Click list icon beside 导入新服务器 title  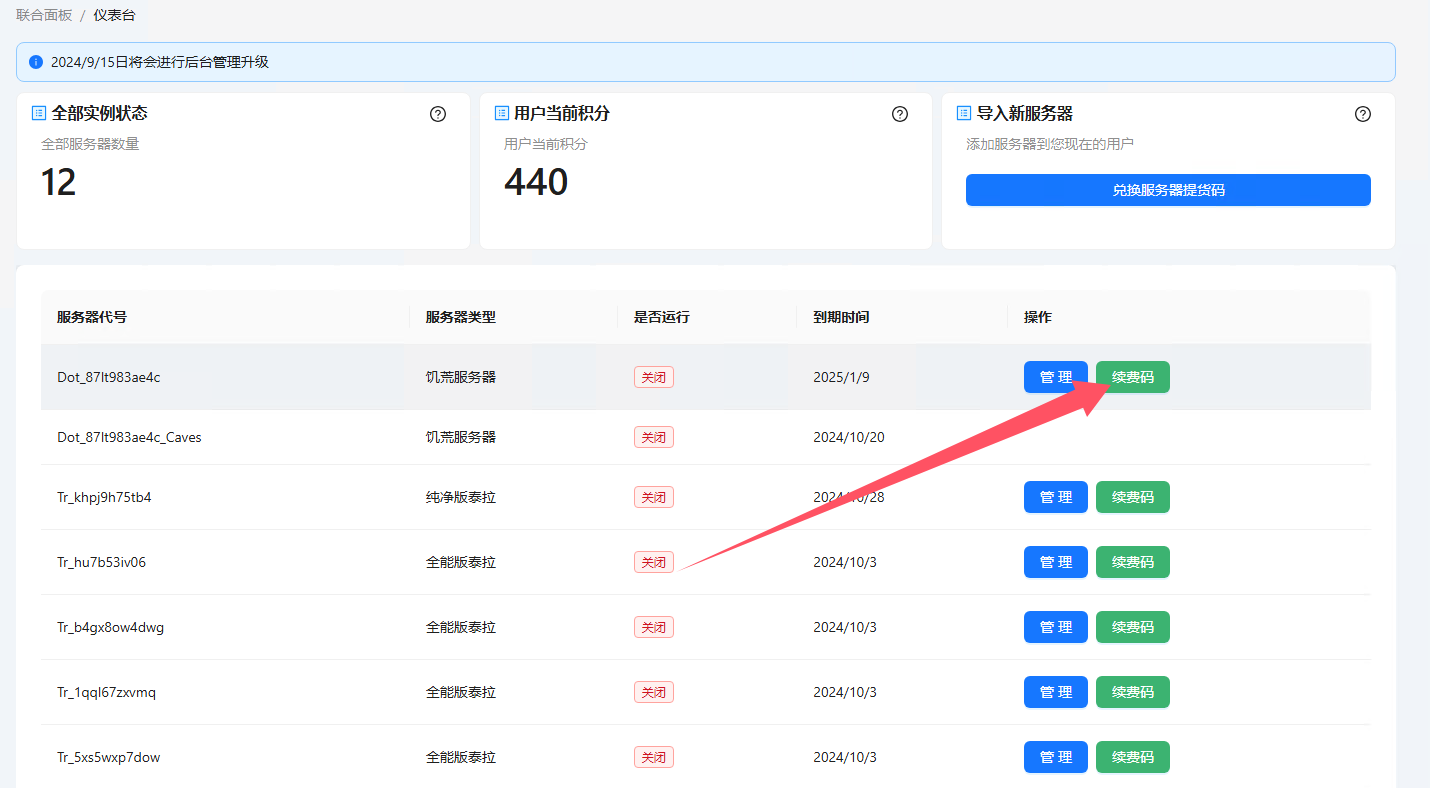click(964, 113)
